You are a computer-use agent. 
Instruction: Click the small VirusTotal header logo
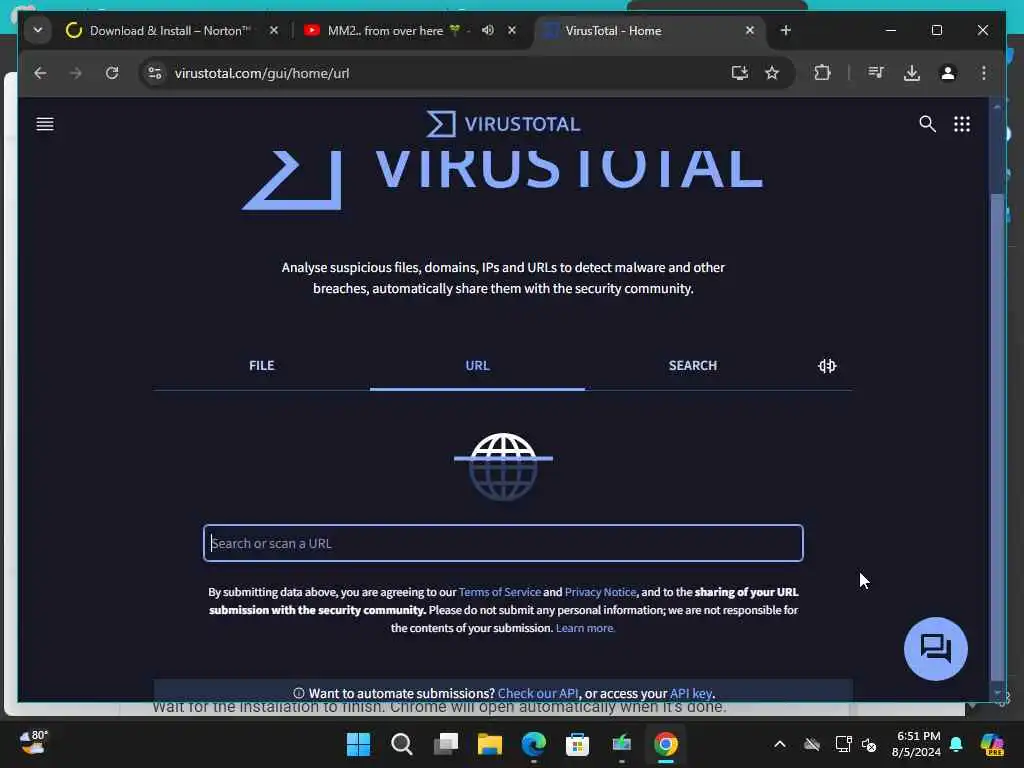[503, 124]
